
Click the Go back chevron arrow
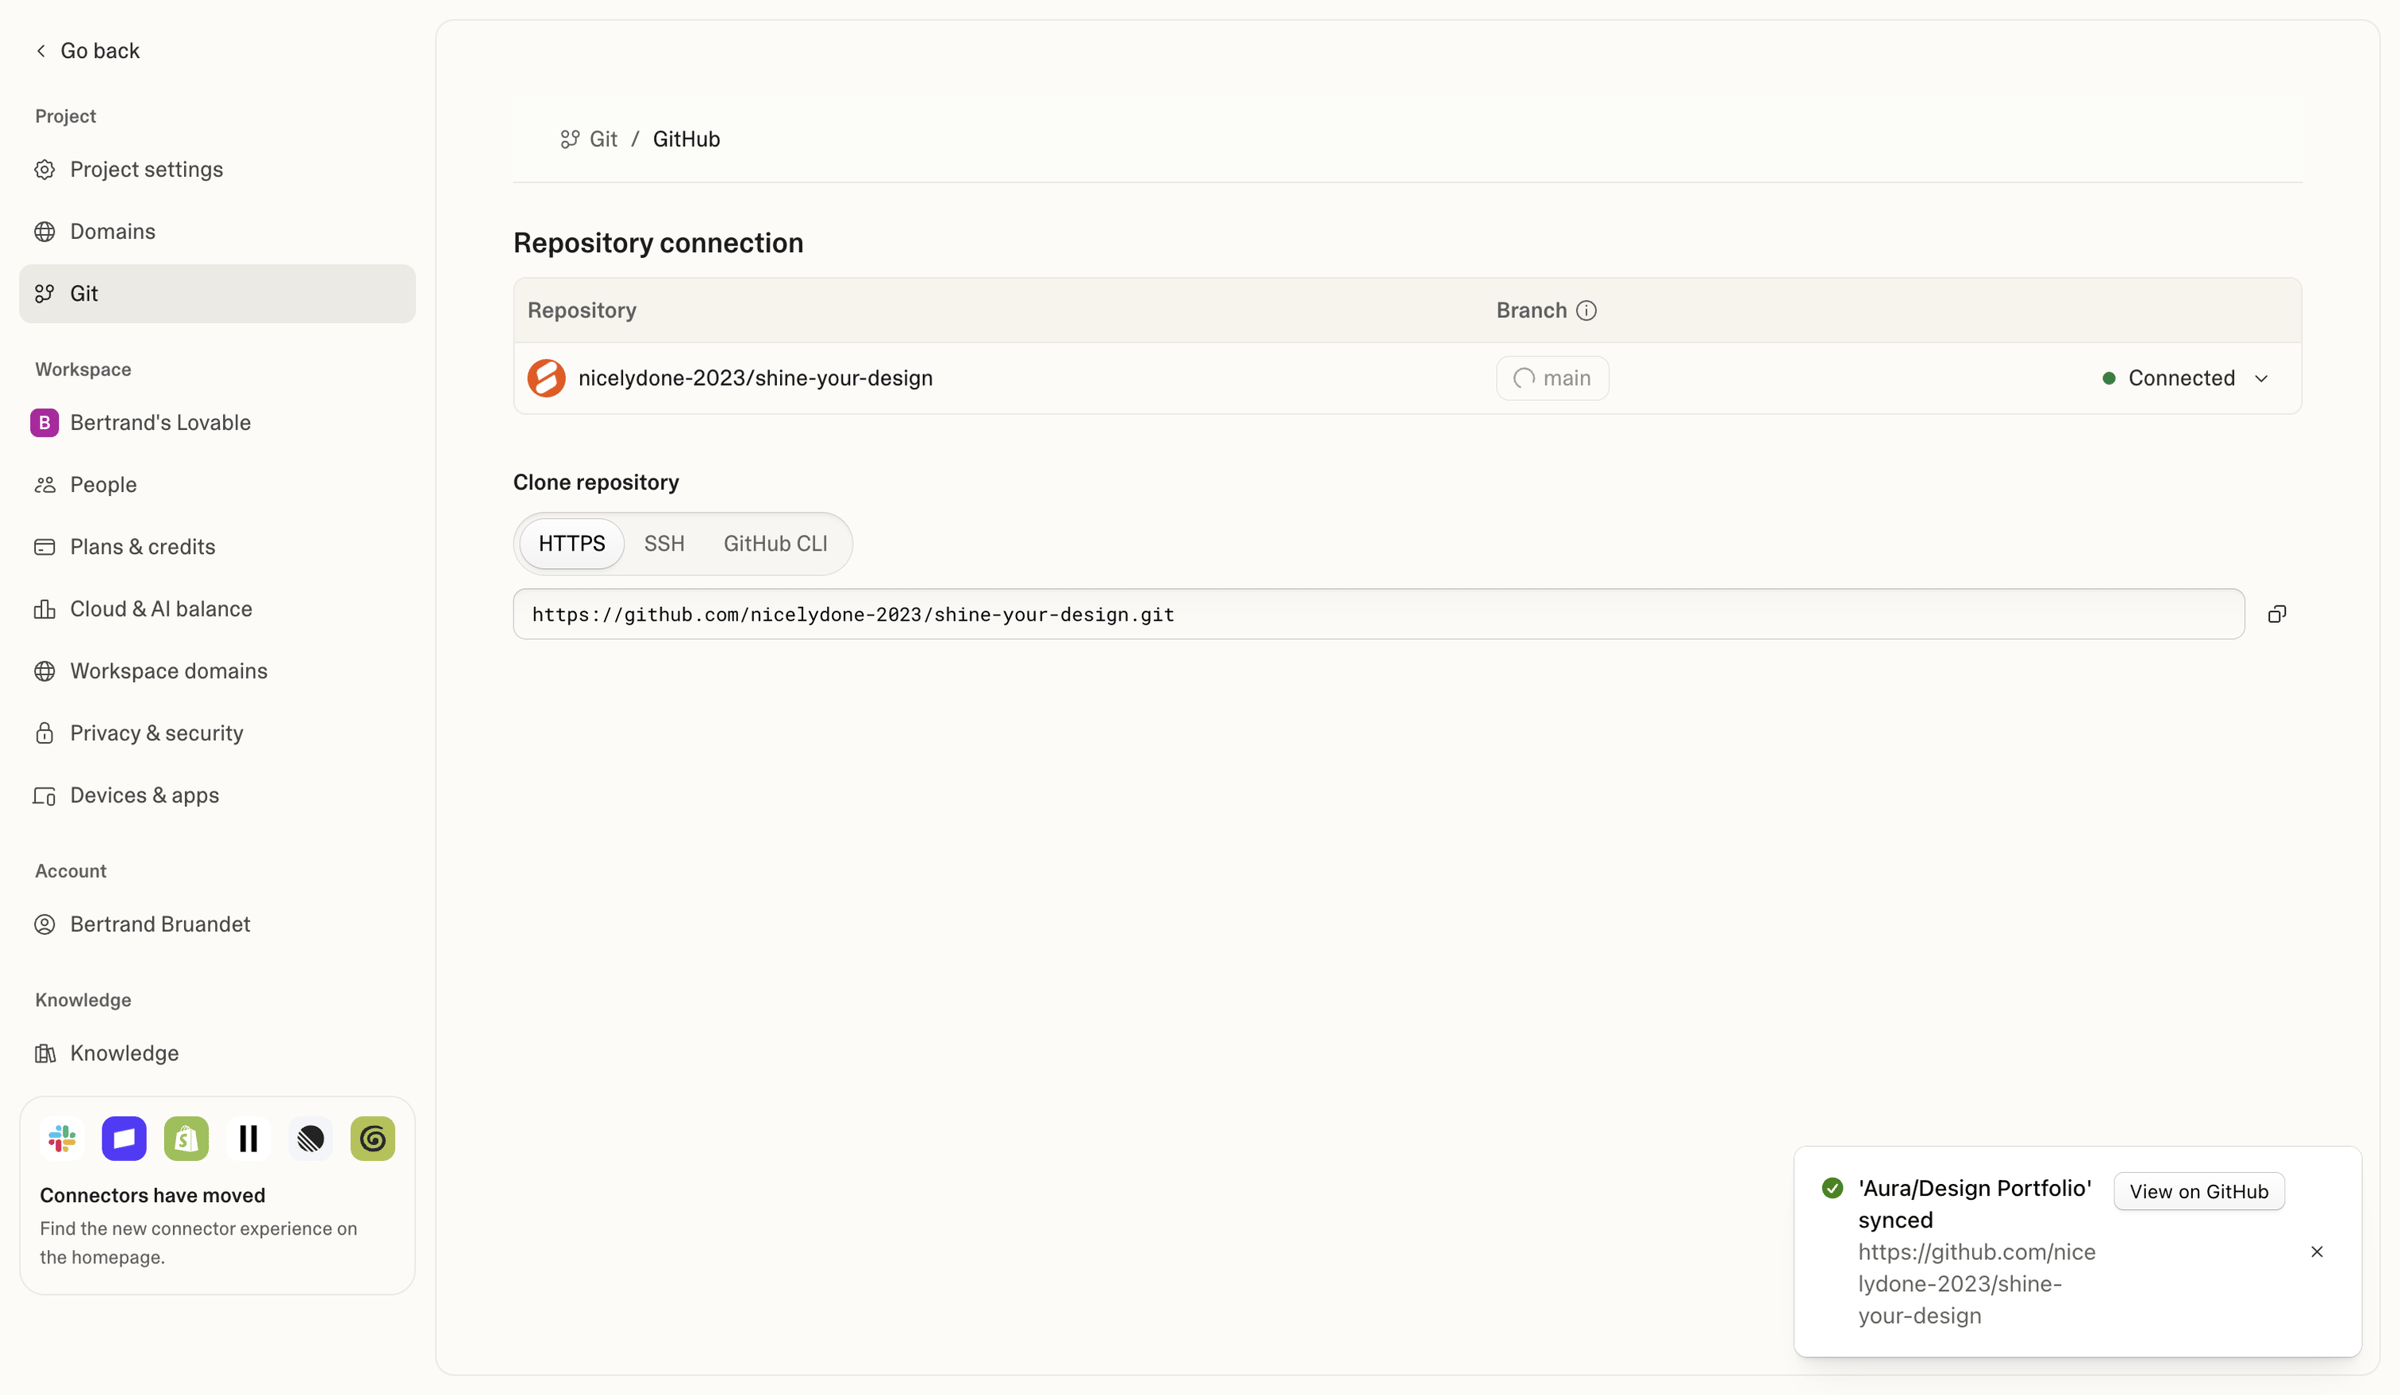click(41, 50)
